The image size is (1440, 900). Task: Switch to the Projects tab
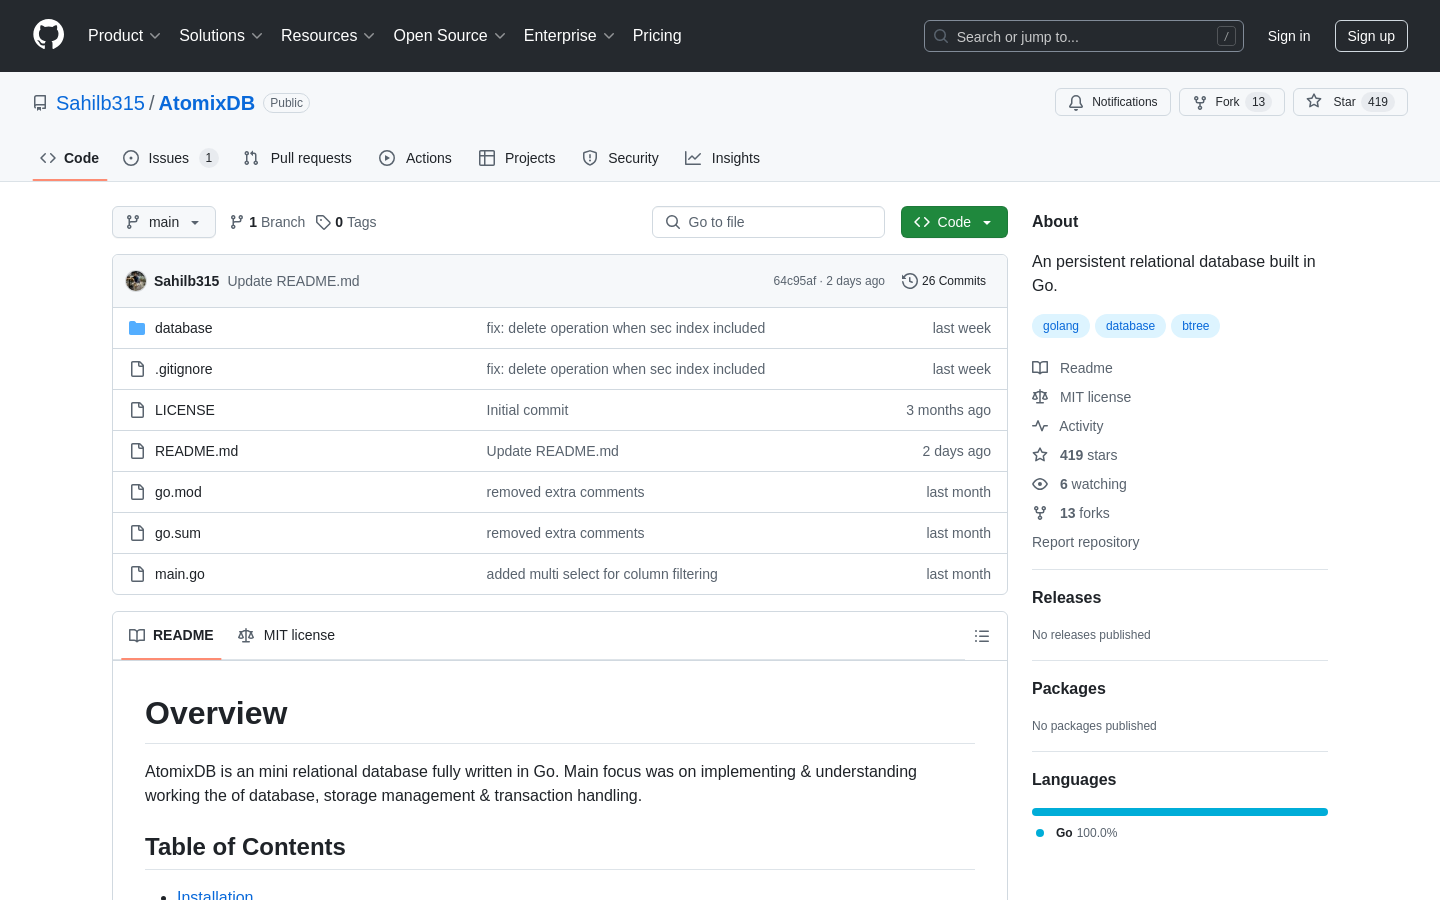pos(517,158)
